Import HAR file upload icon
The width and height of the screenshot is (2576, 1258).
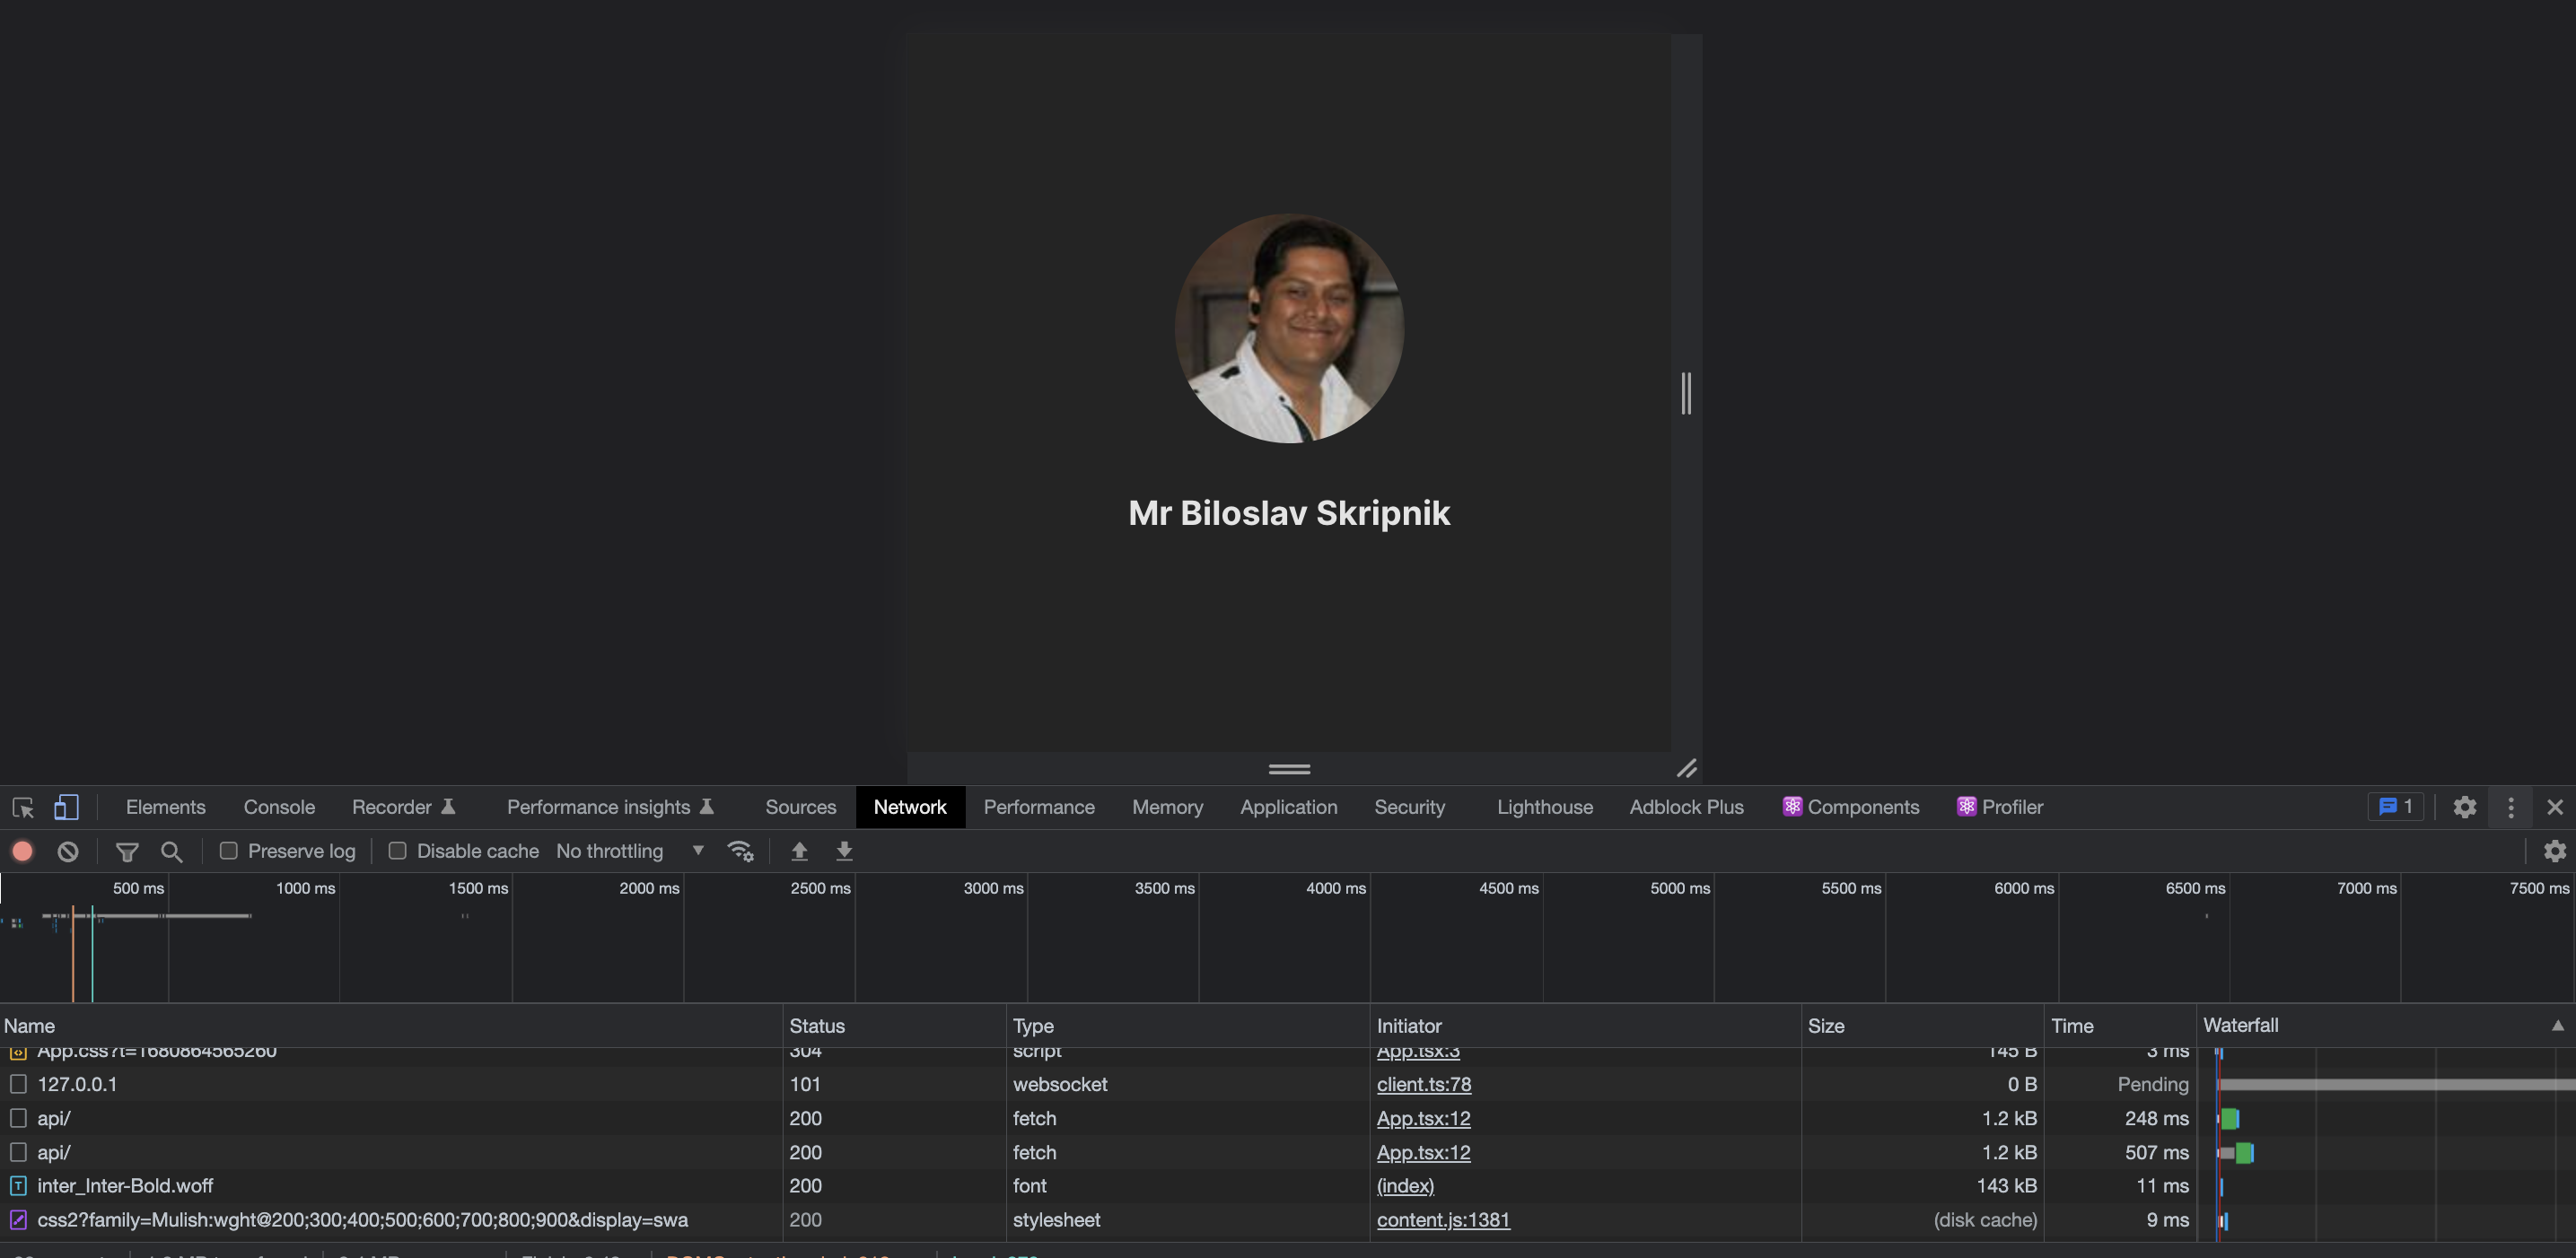point(799,851)
